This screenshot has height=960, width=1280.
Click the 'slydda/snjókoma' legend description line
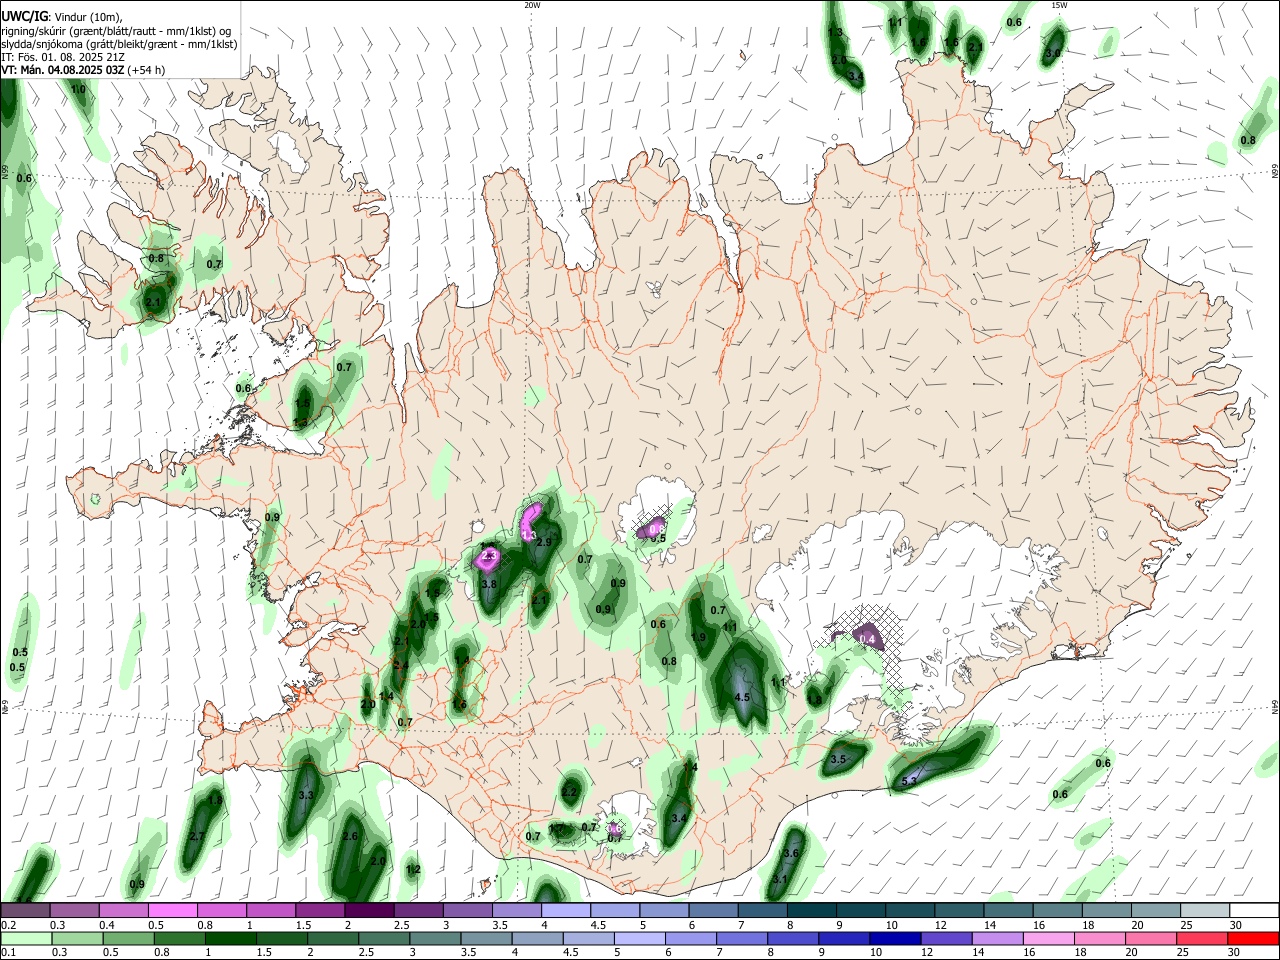pyautogui.click(x=119, y=44)
